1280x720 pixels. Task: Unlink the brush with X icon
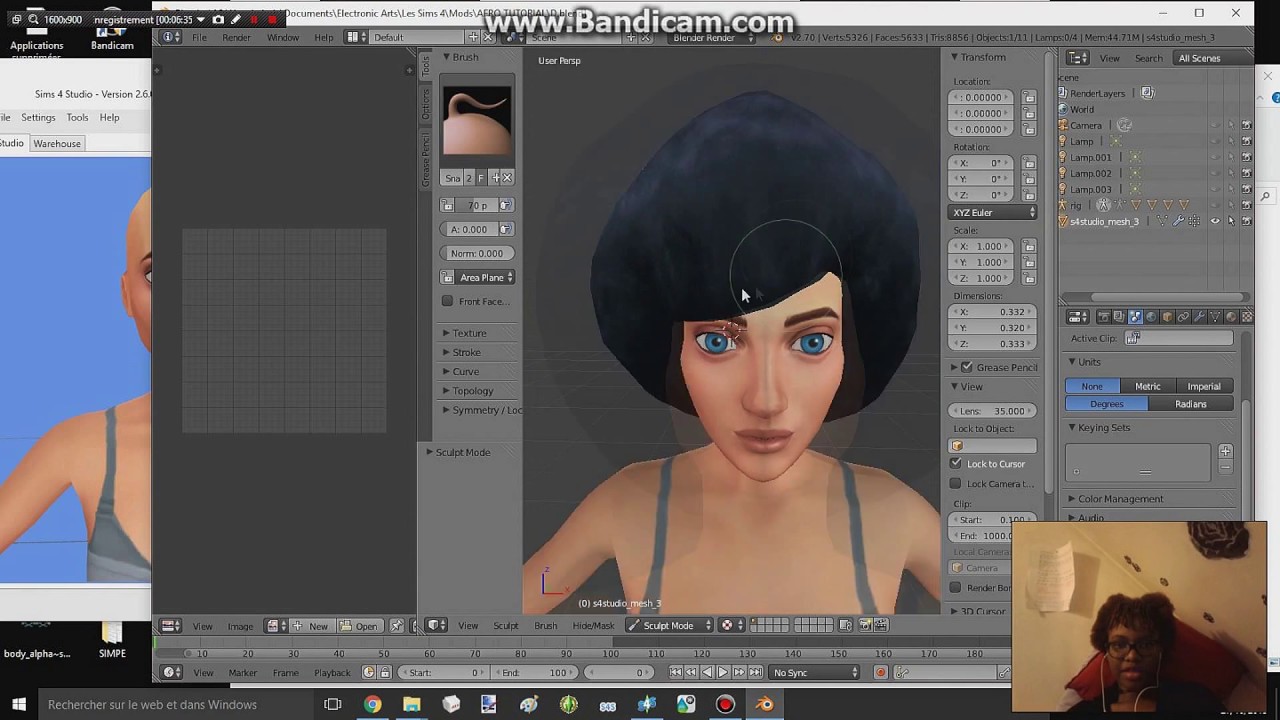click(507, 178)
